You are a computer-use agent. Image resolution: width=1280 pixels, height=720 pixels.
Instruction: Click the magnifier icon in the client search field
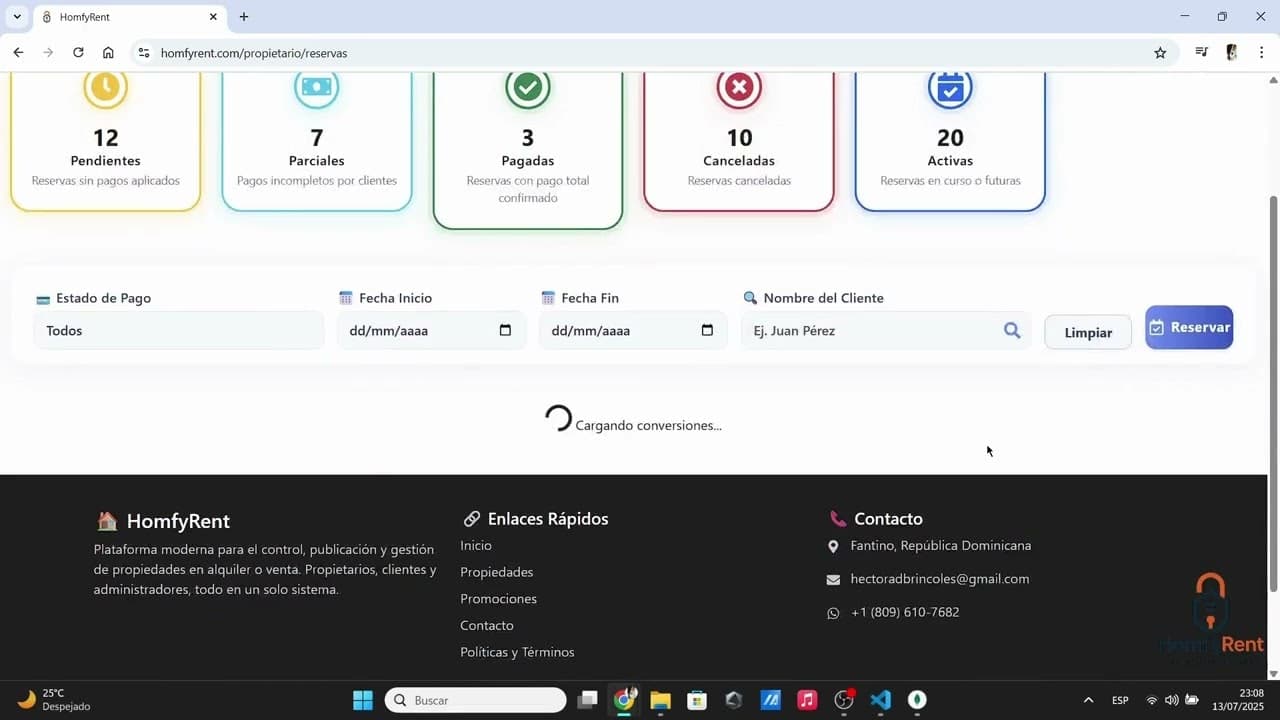pyautogui.click(x=1012, y=330)
